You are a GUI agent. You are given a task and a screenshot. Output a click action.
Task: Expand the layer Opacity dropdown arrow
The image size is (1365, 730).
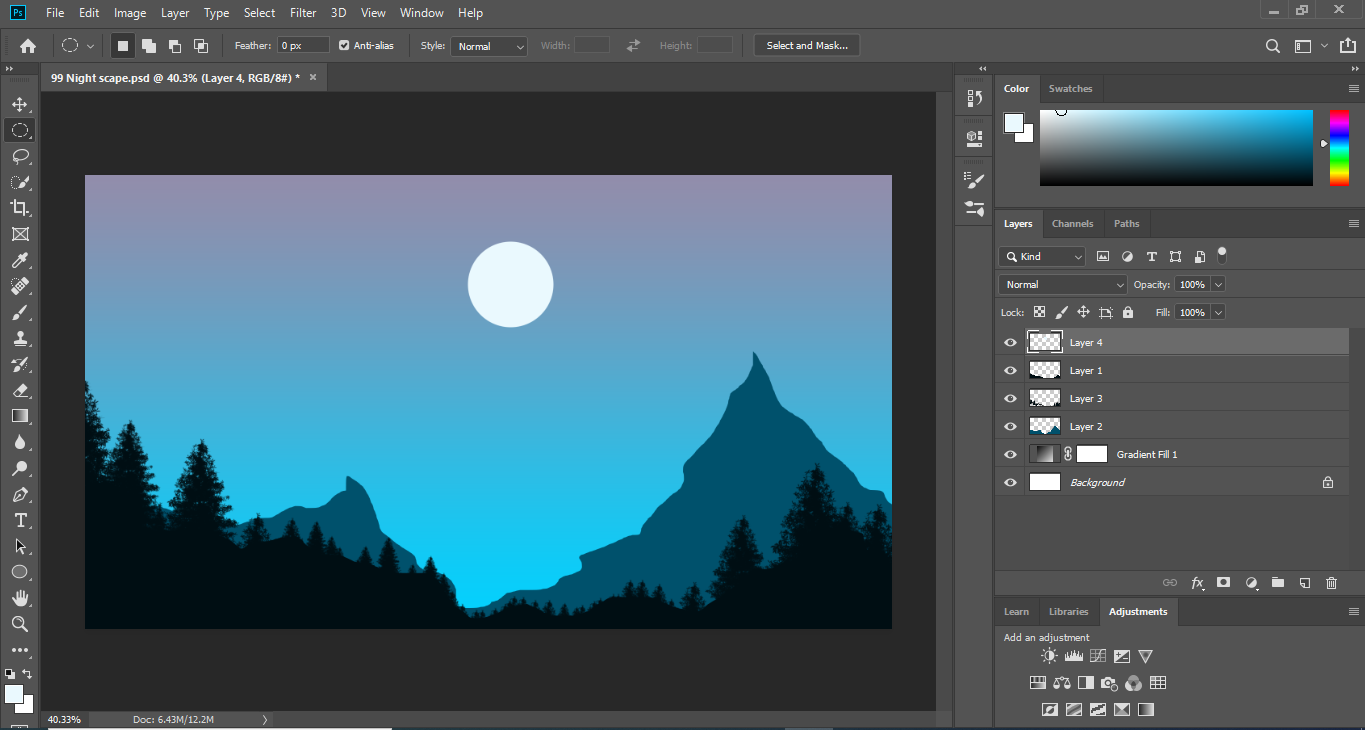pos(1218,285)
